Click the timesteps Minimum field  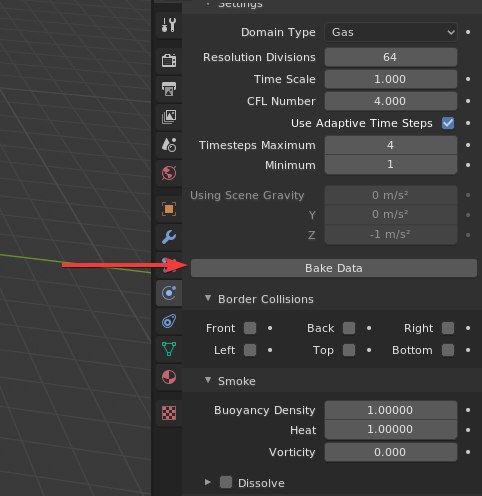pyautogui.click(x=391, y=164)
